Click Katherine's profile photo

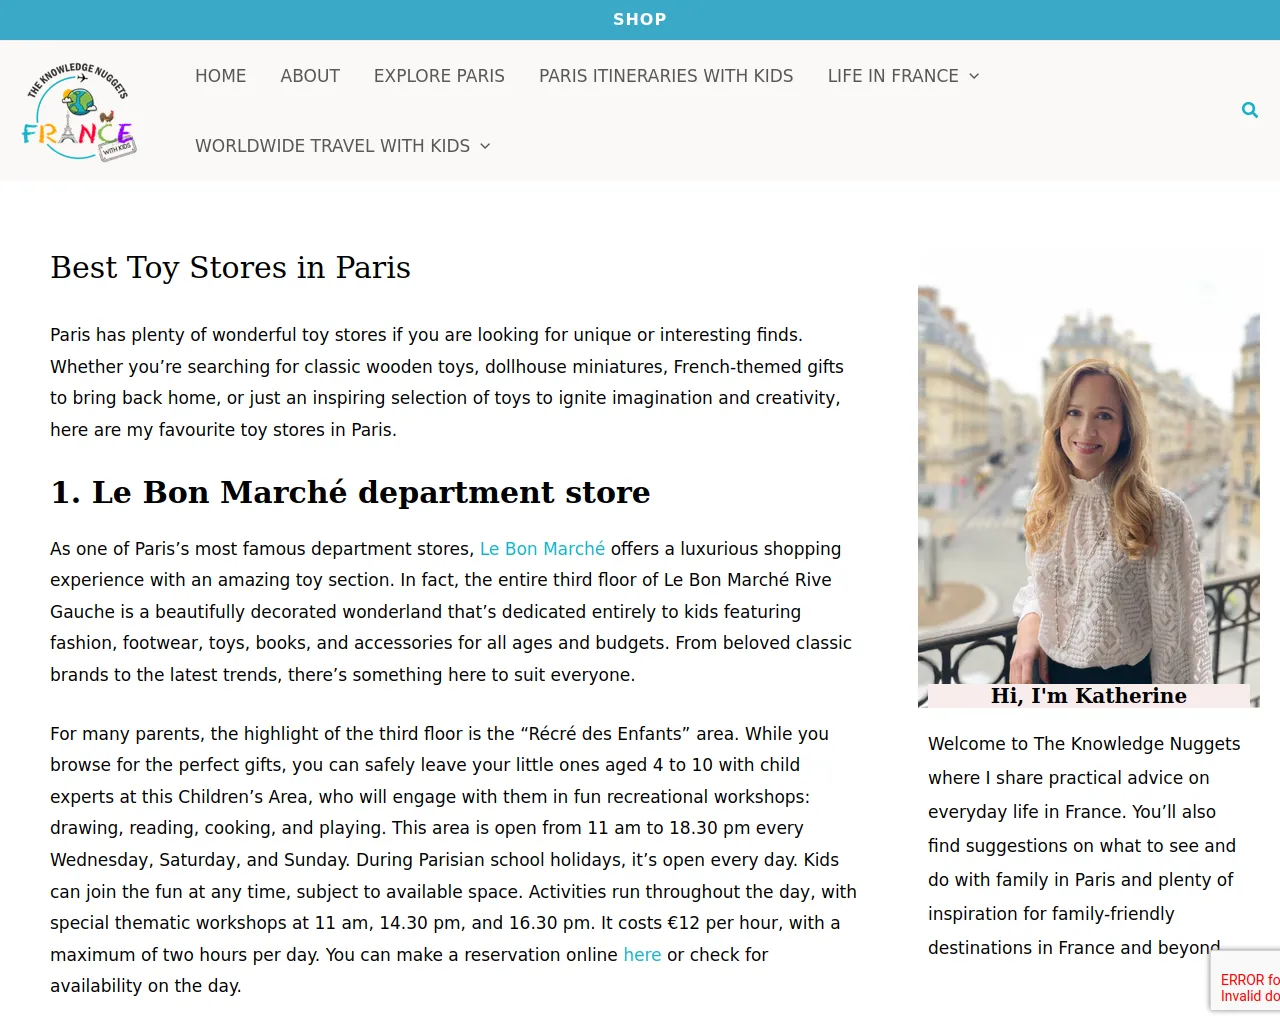click(x=1088, y=480)
